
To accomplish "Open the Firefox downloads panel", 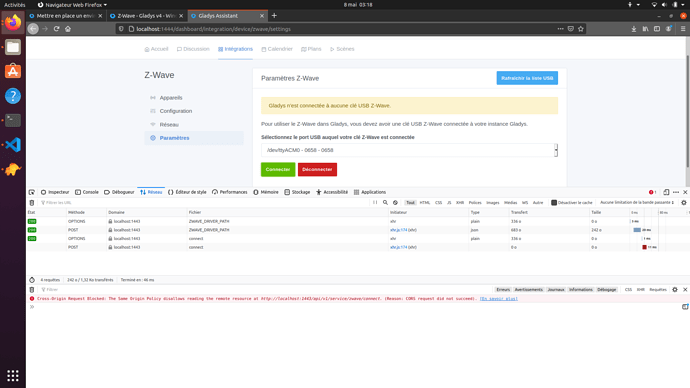I will [634, 29].
